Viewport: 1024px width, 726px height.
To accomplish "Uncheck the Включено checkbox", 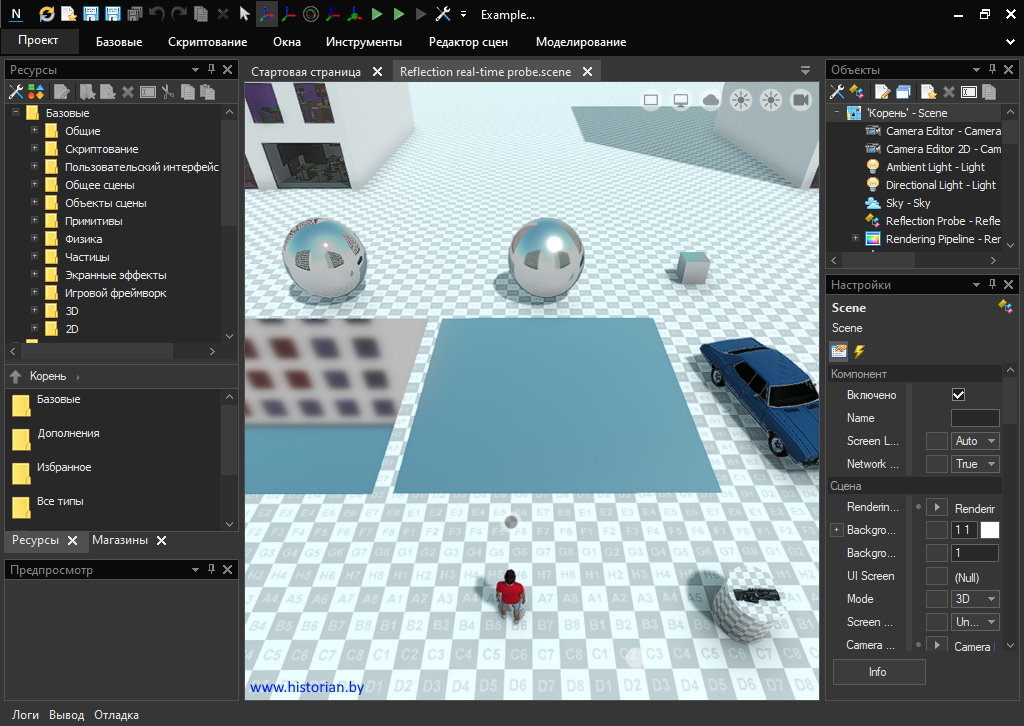I will [958, 395].
